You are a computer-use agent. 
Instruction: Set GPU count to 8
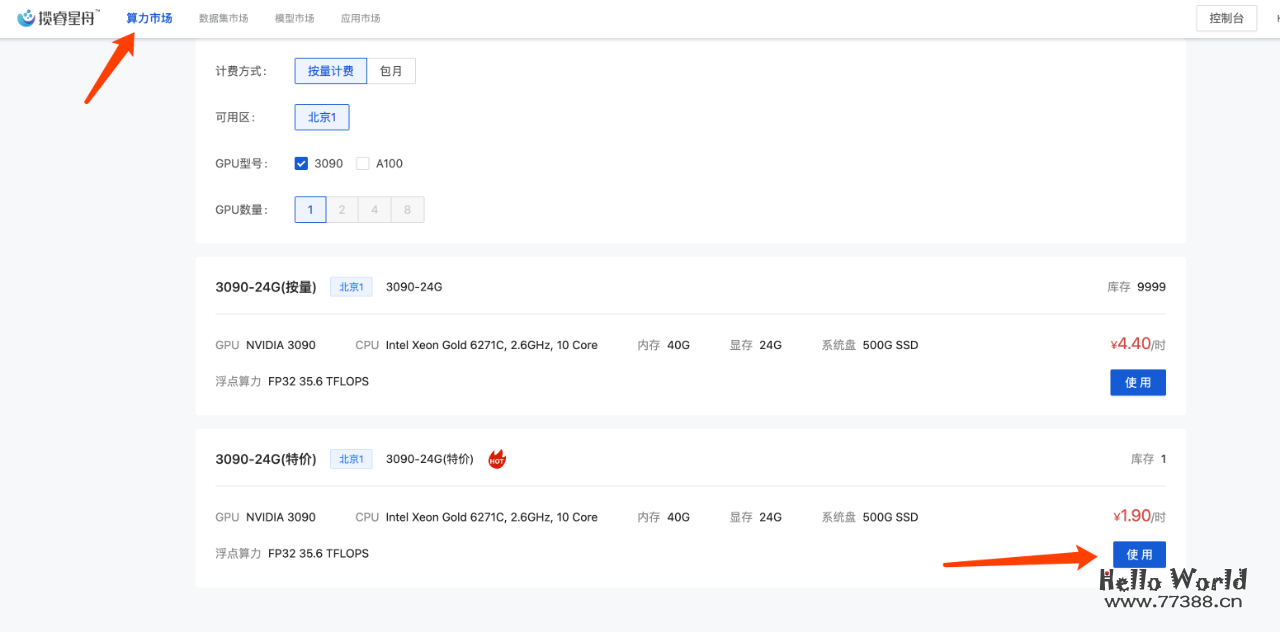point(407,209)
